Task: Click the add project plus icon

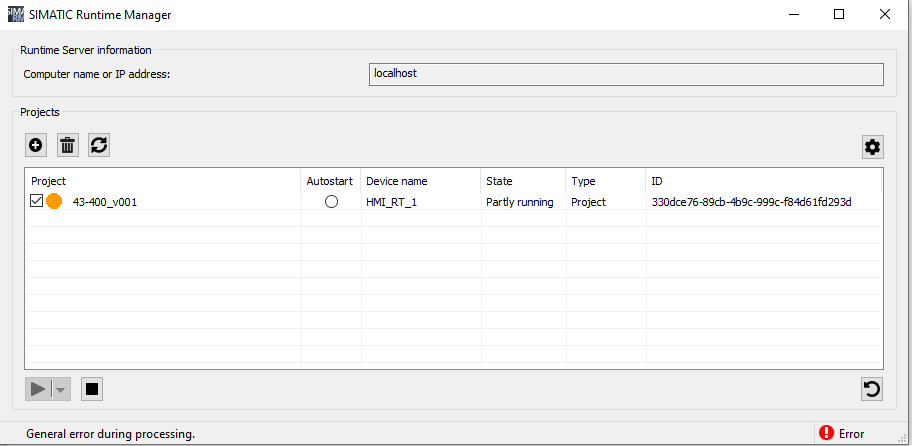Action: (x=36, y=145)
